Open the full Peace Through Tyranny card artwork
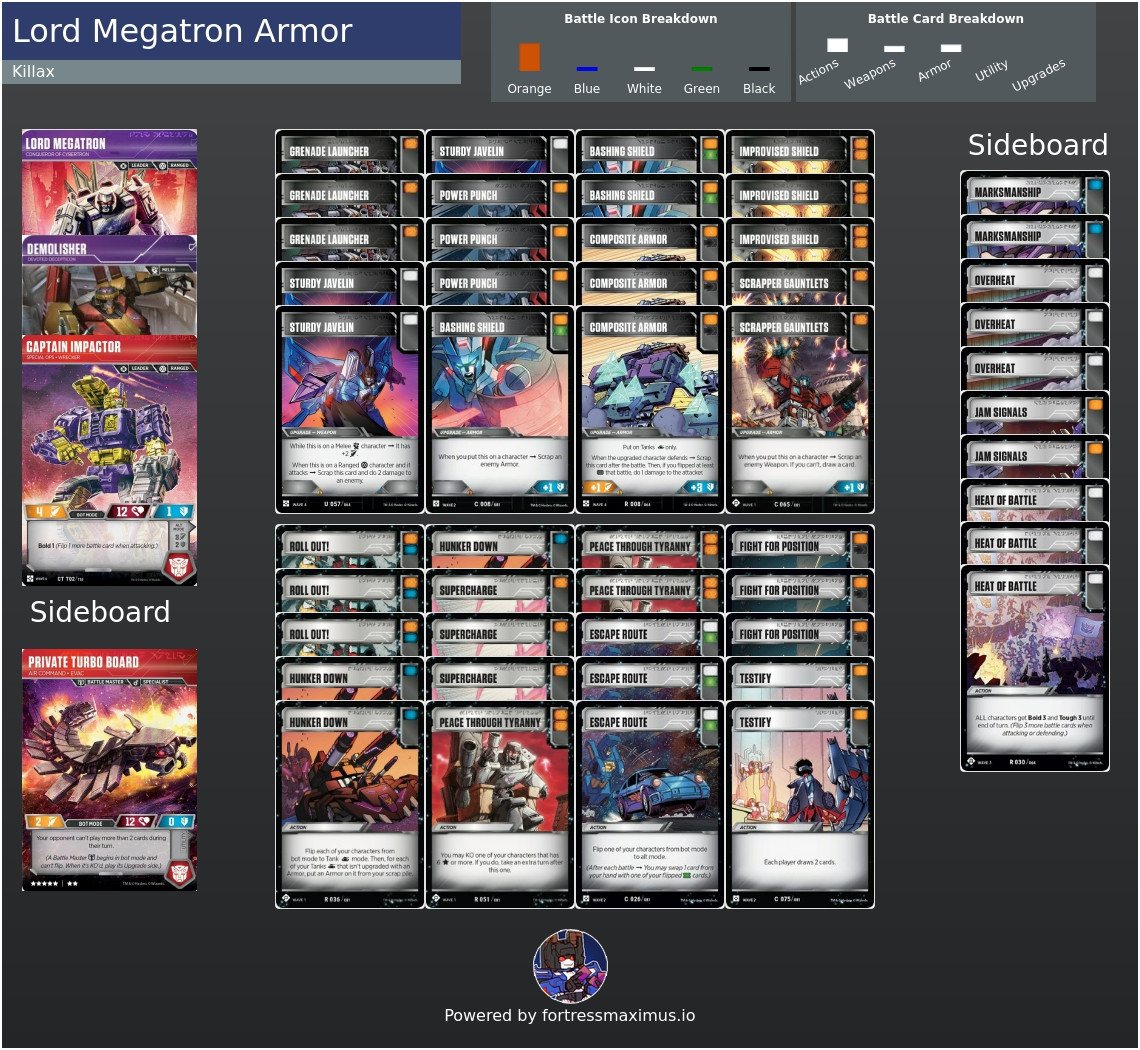Viewport: 1140px width, 1050px height. coord(499,777)
